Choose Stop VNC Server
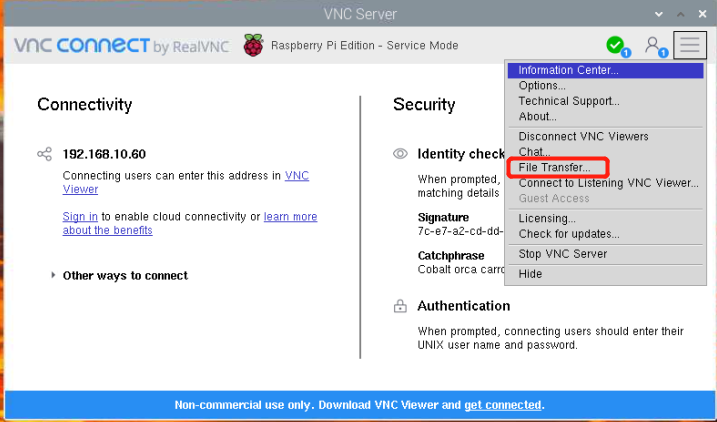Viewport: 717px width, 422px height. [605, 254]
